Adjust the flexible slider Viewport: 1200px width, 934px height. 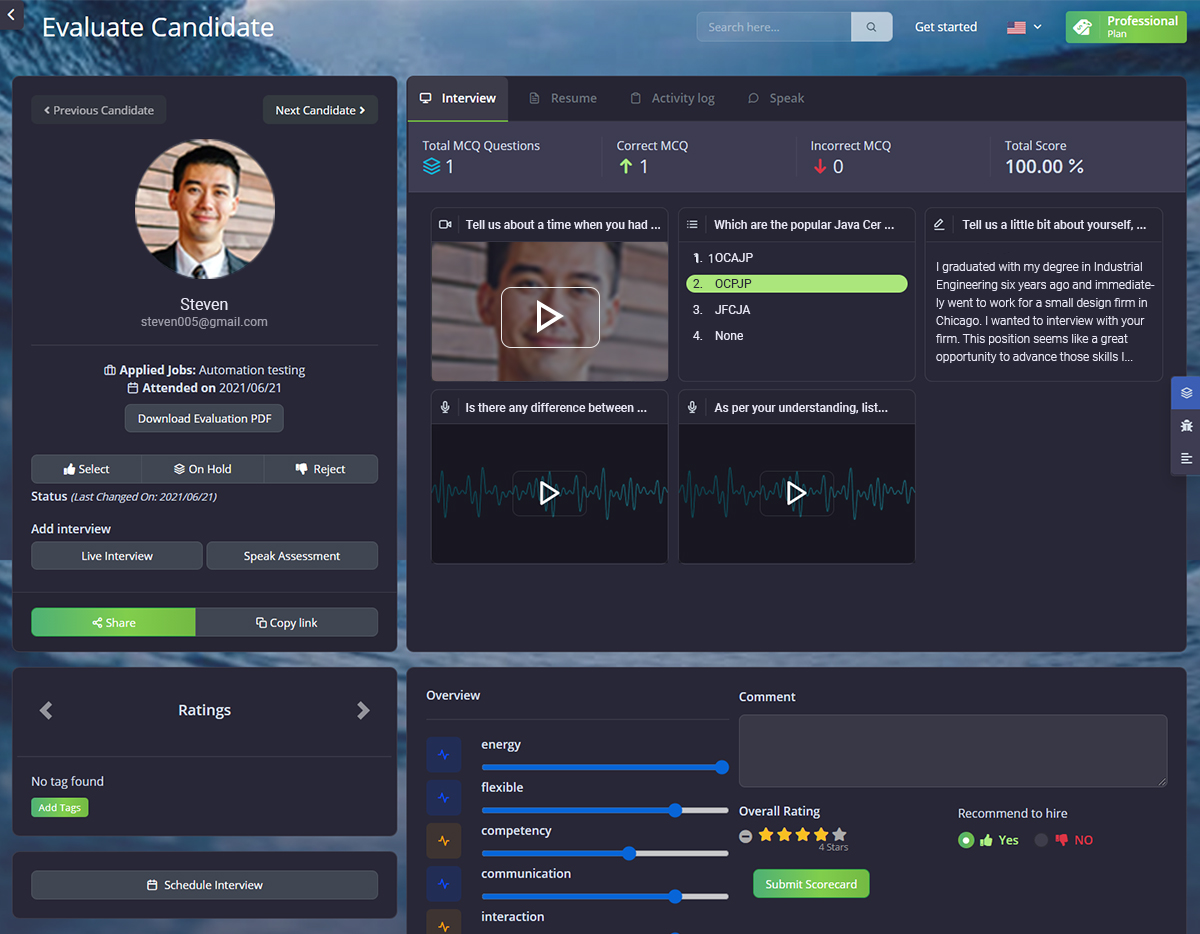(605, 810)
